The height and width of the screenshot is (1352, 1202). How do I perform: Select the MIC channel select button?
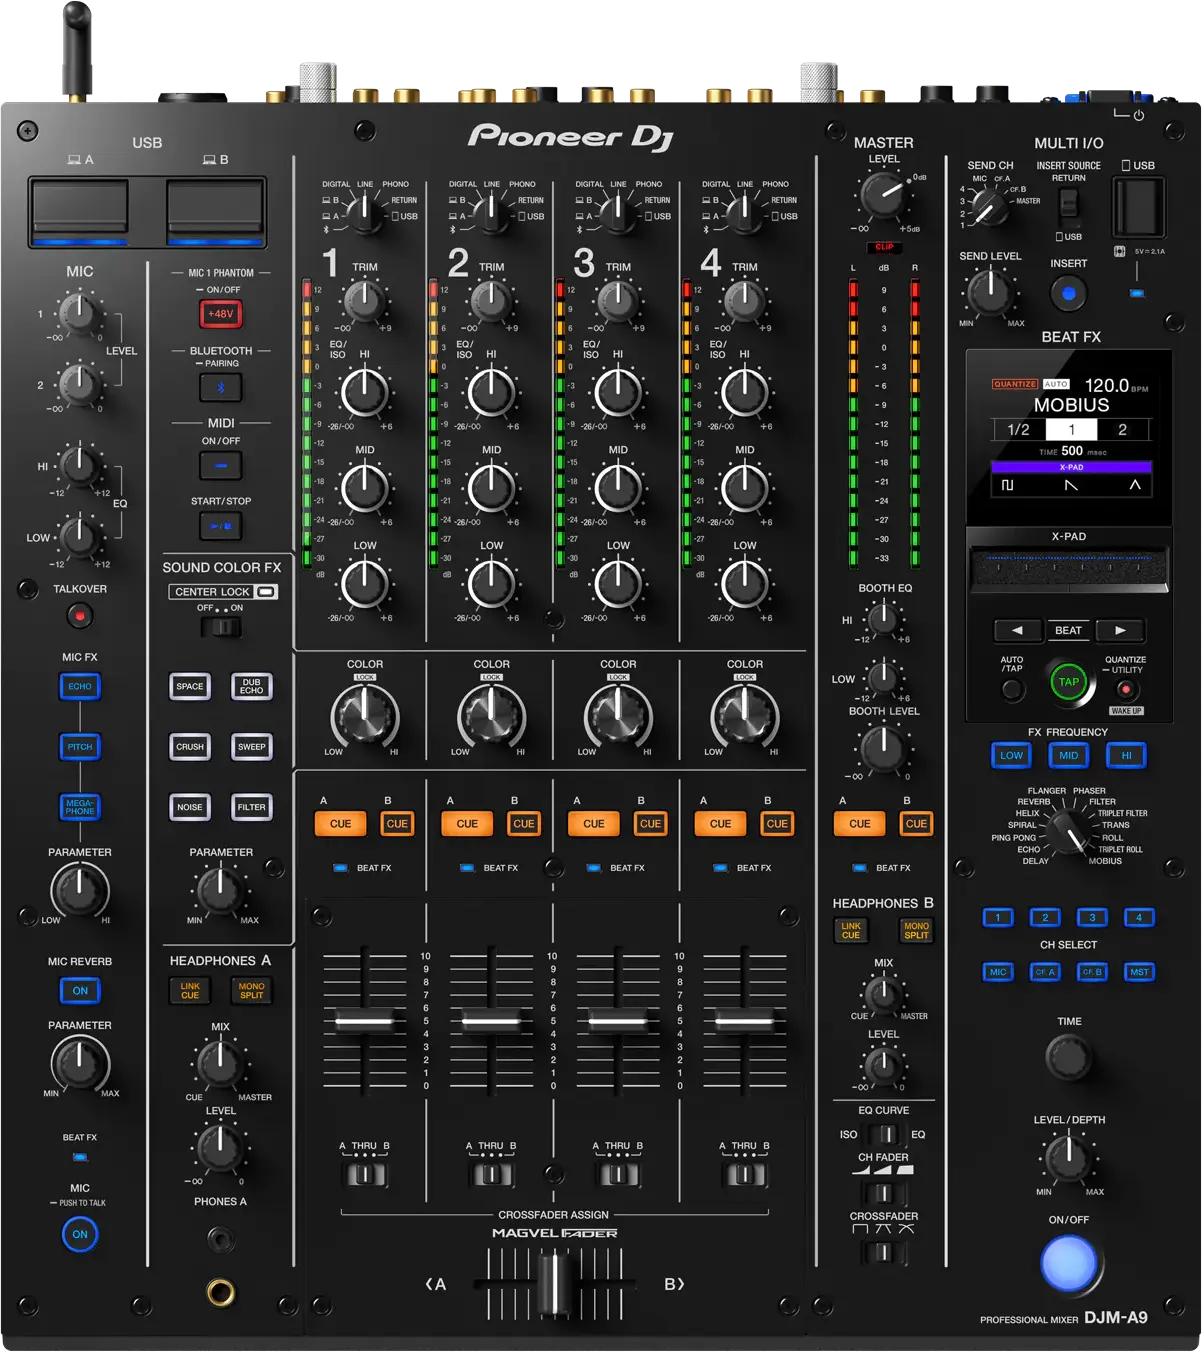998,972
